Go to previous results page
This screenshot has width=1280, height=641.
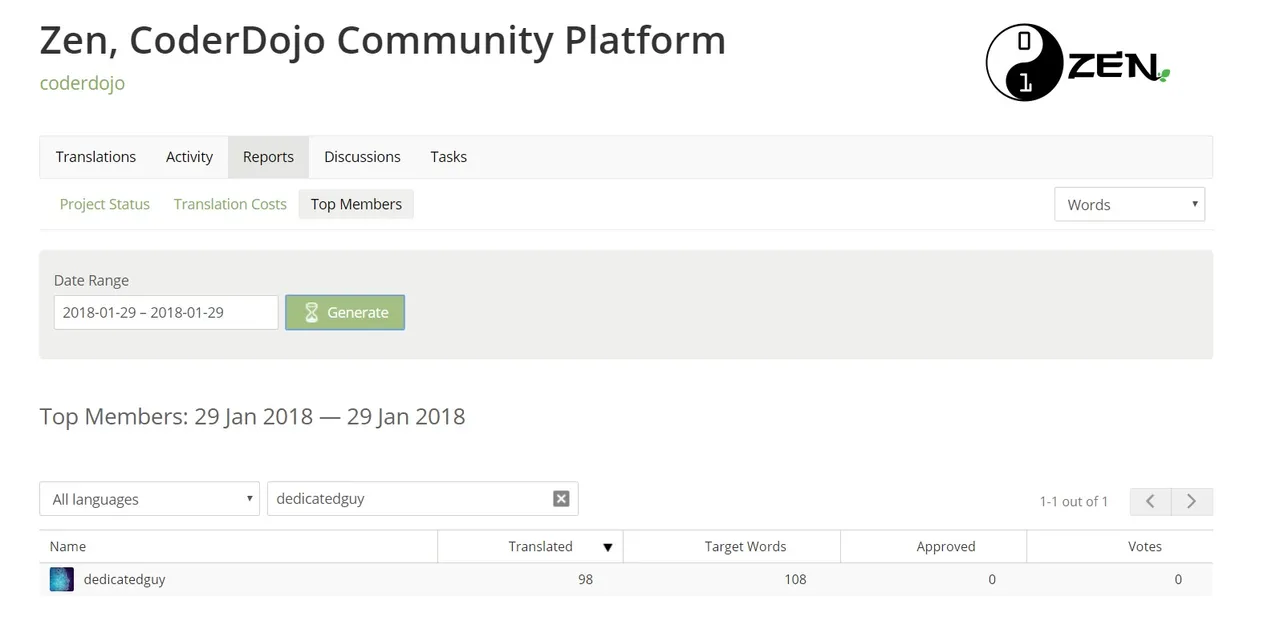point(1150,501)
